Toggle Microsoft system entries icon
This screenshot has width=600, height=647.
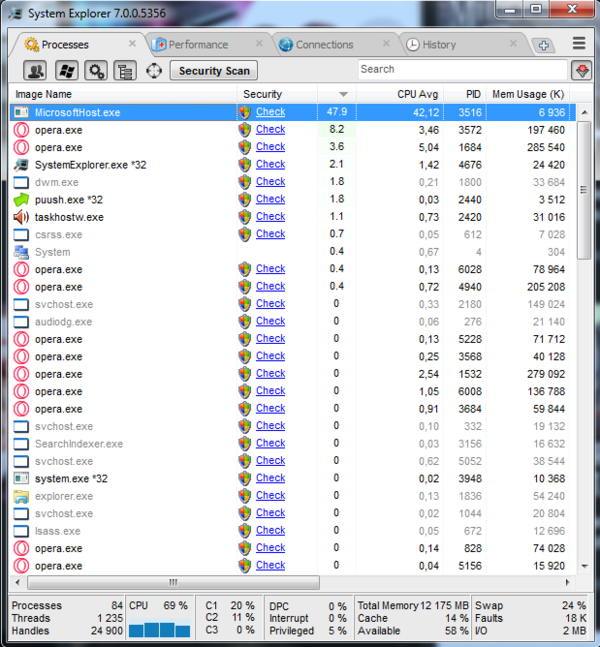pos(67,71)
